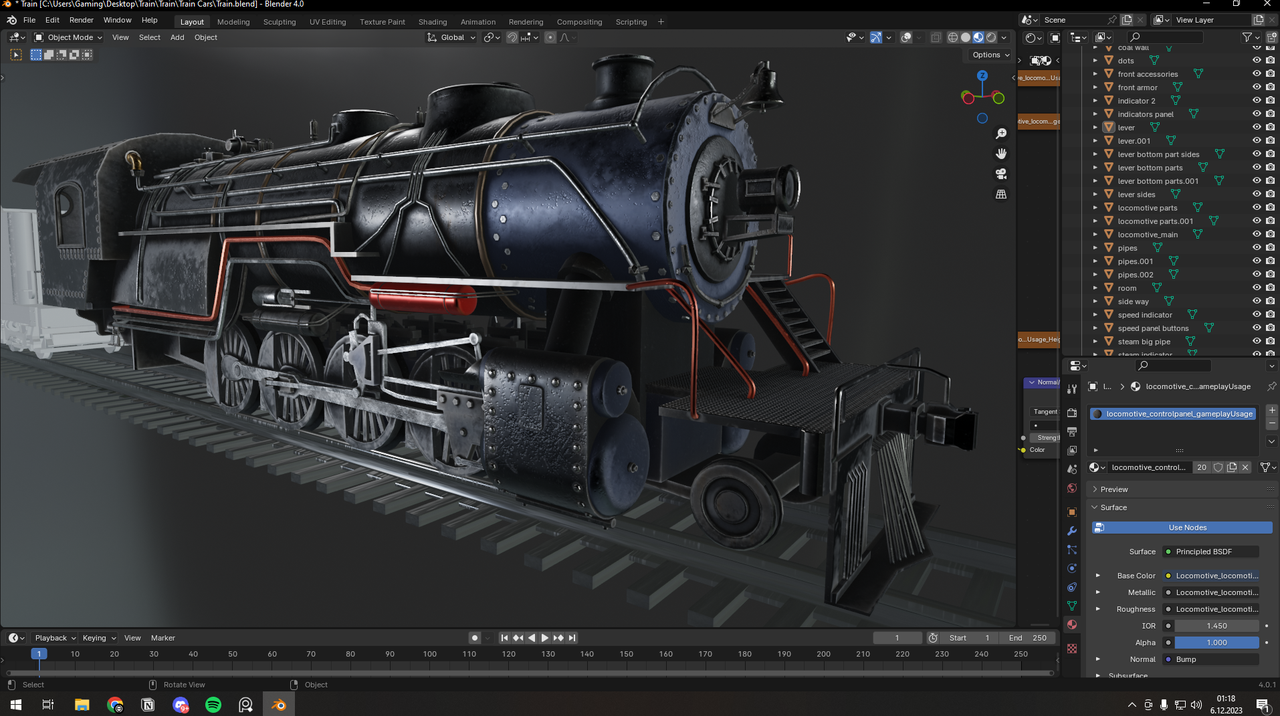The image size is (1280, 716).
Task: Switch to material preview shading
Action: coord(978,37)
